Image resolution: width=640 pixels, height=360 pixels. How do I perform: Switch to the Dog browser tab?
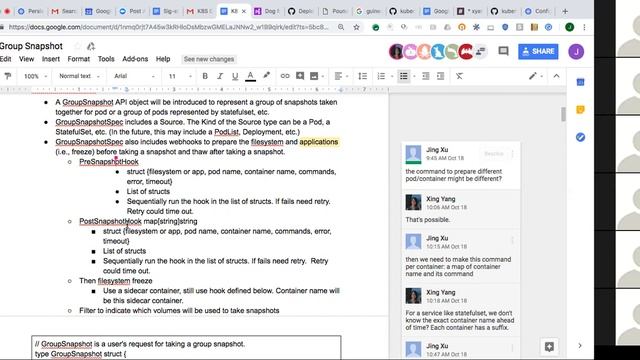point(267,11)
